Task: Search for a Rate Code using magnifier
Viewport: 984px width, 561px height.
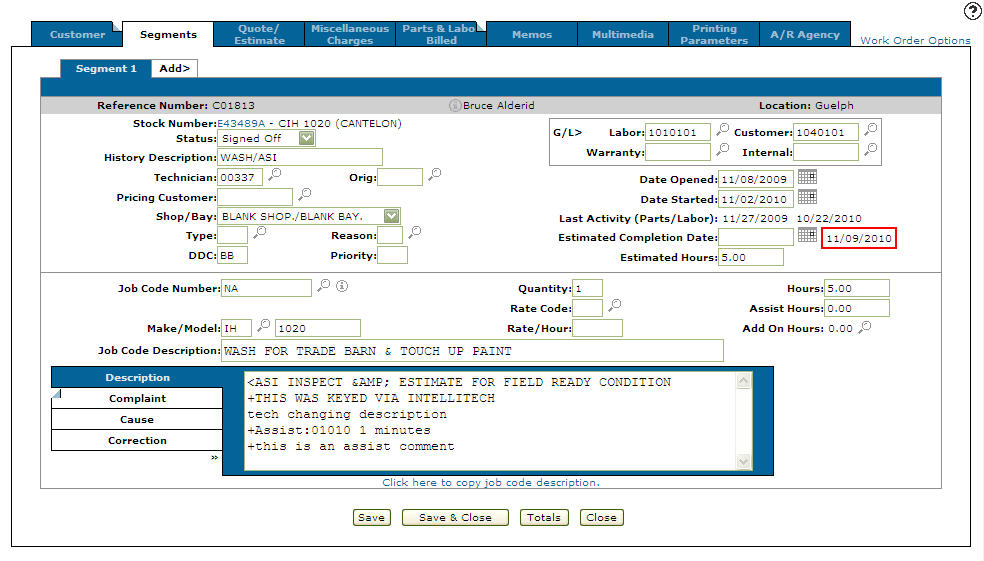Action: (615, 305)
